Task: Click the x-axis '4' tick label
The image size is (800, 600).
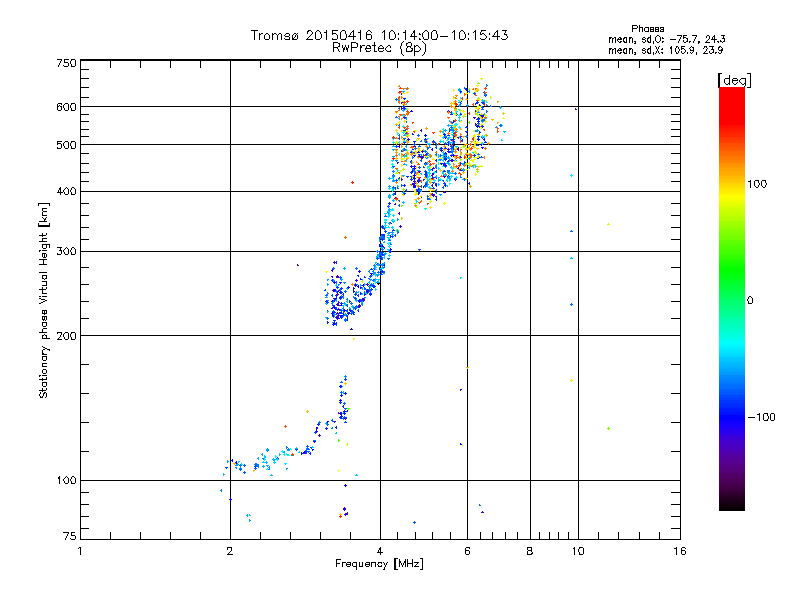Action: point(380,551)
